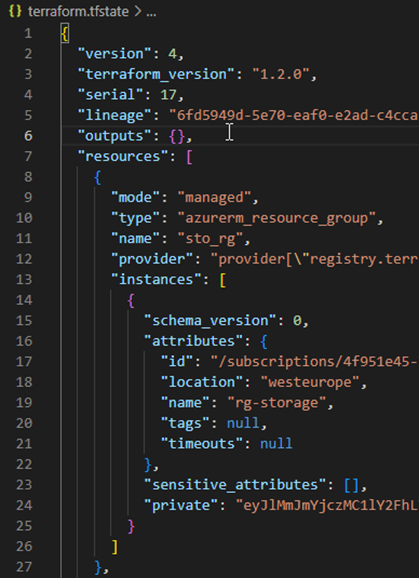This screenshot has width=419, height=578.
Task: Click line number 16 in the gutter
Action: coord(24,341)
